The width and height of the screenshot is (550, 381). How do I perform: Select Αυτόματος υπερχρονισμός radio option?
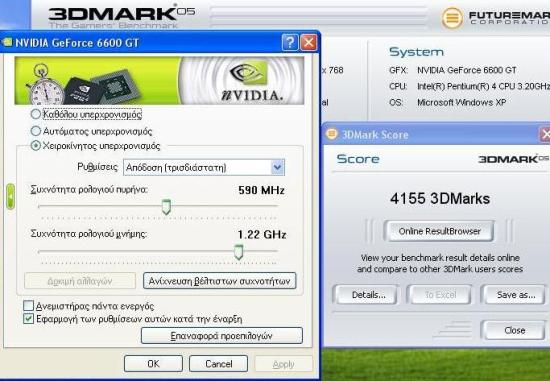click(35, 131)
